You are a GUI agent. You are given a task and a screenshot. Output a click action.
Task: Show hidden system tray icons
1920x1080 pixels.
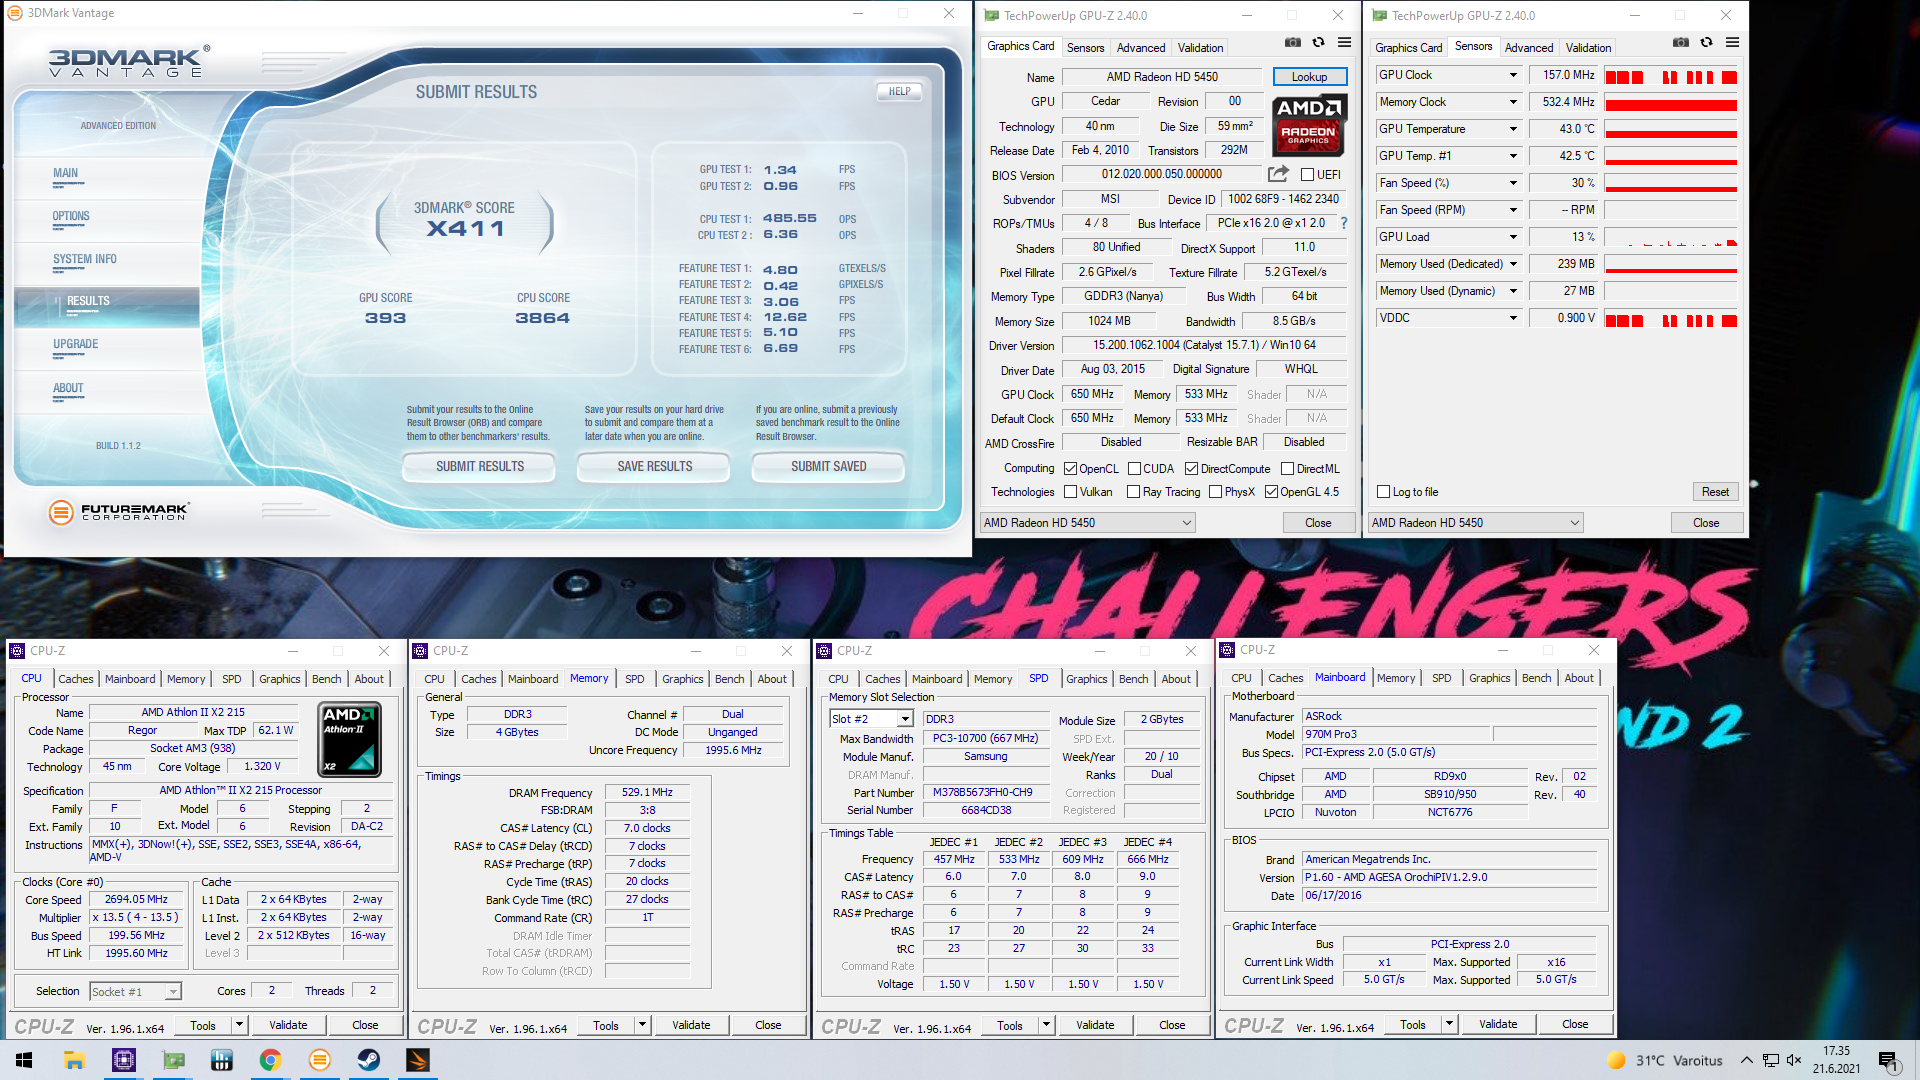pos(1746,1060)
